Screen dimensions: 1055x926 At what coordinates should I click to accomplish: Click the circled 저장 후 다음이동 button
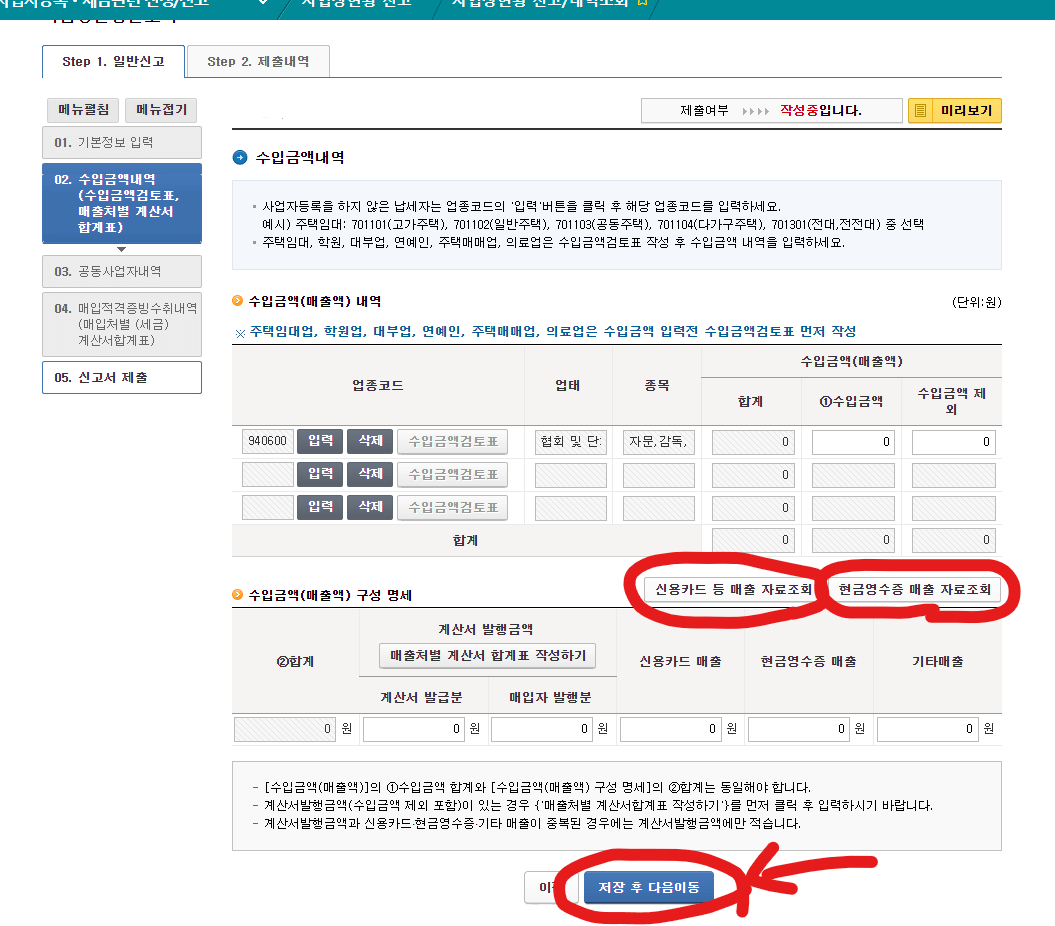click(648, 887)
